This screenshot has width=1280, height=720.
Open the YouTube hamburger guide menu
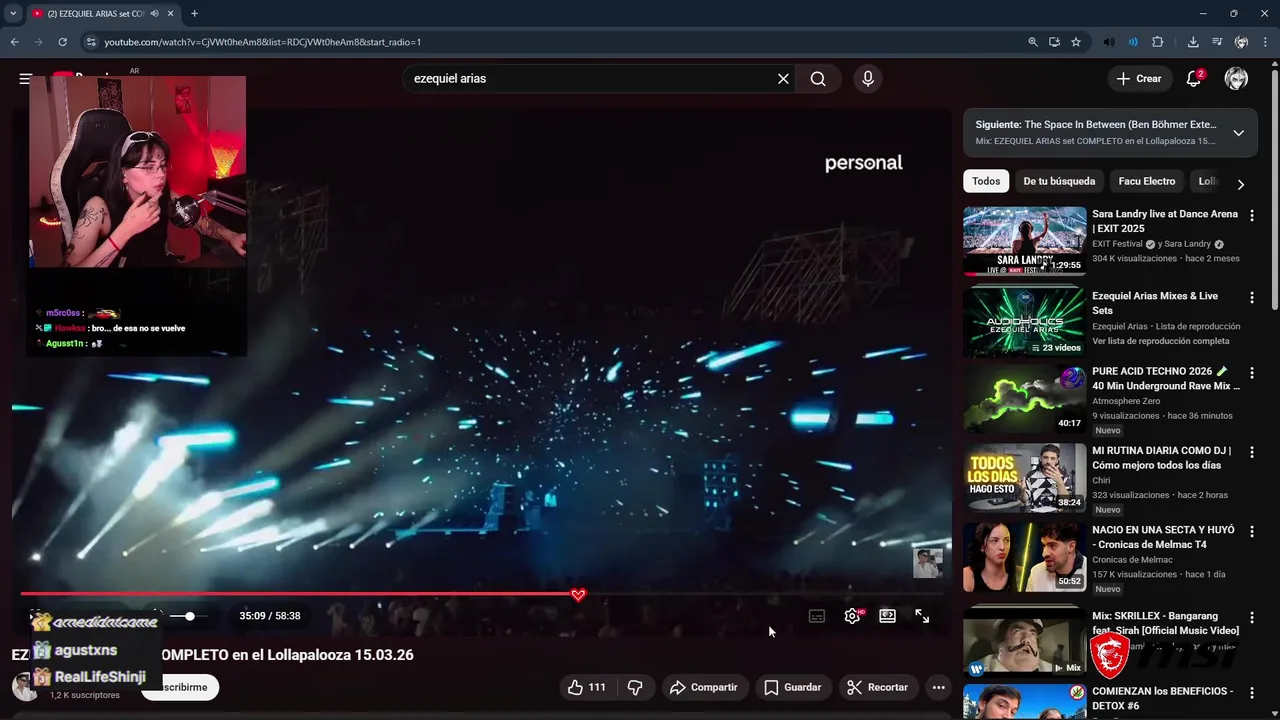coord(25,79)
